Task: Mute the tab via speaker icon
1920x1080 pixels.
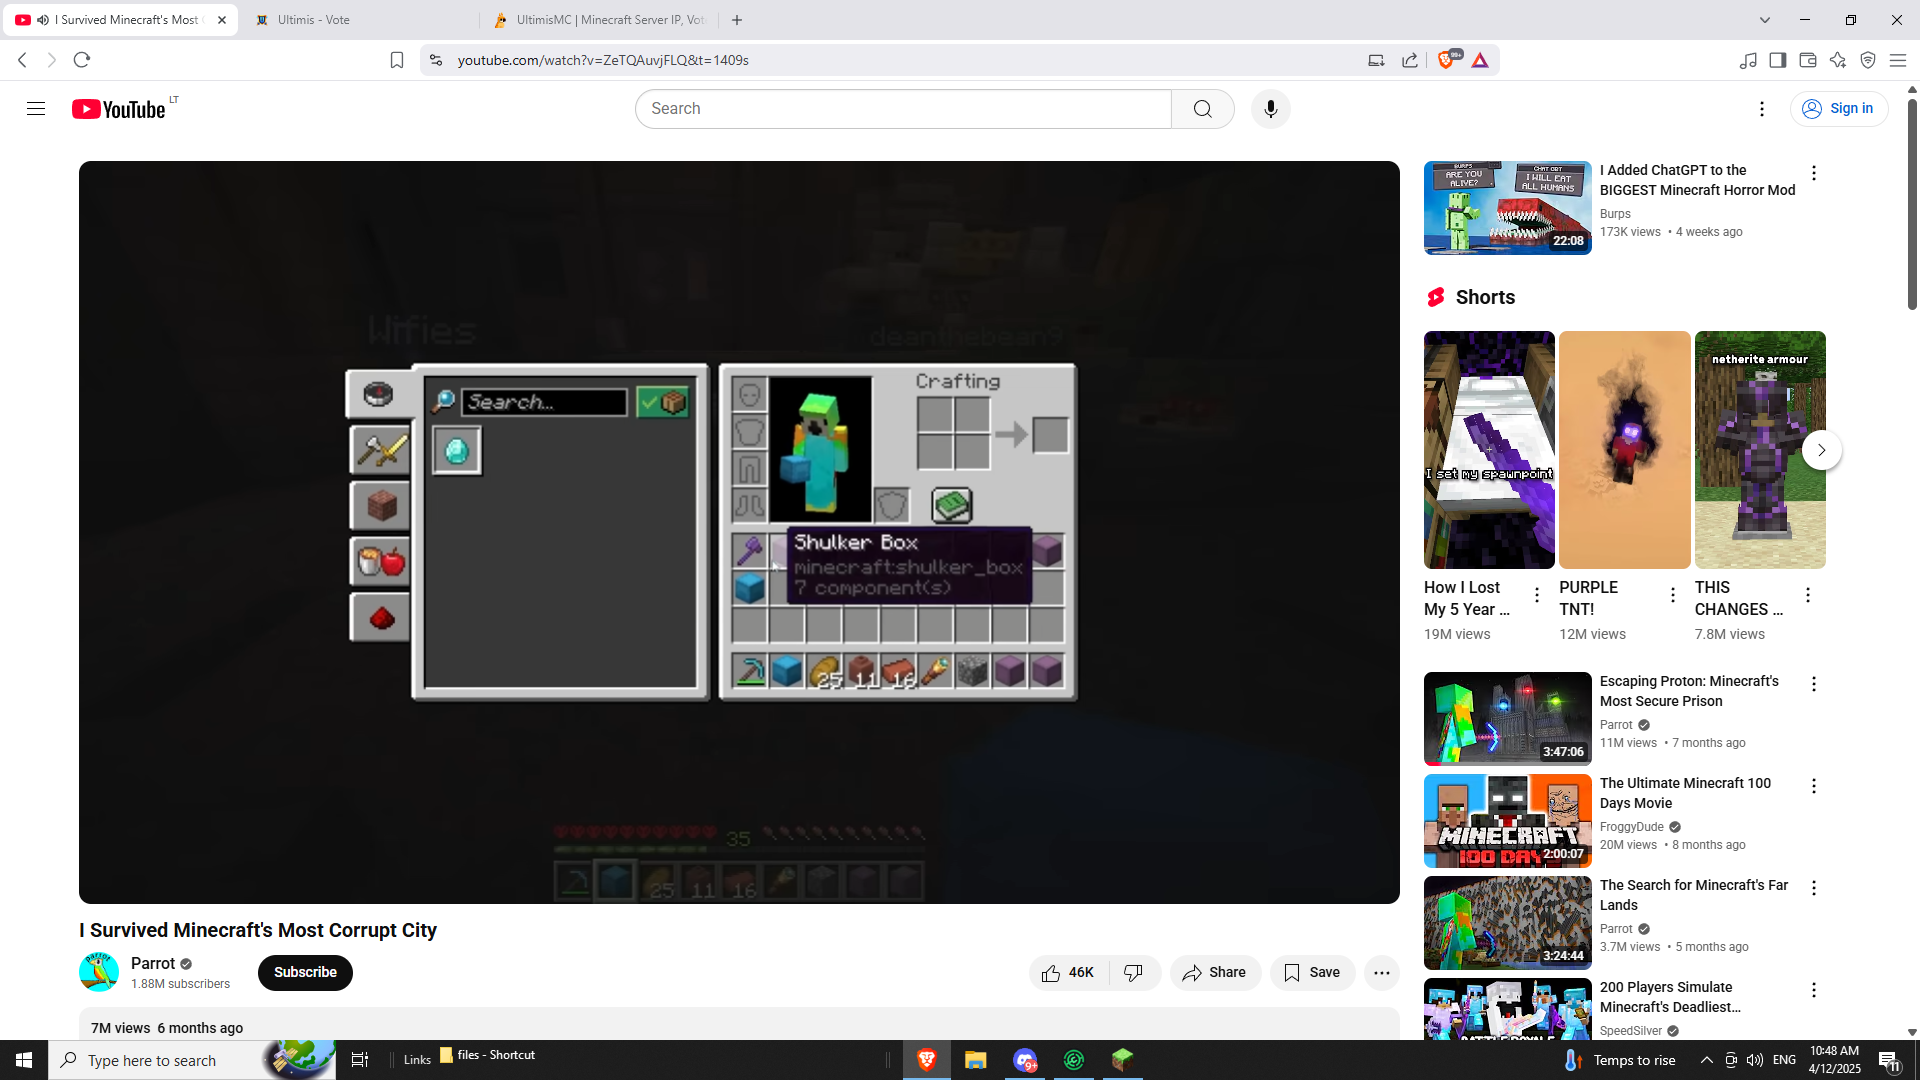Action: coord(43,20)
